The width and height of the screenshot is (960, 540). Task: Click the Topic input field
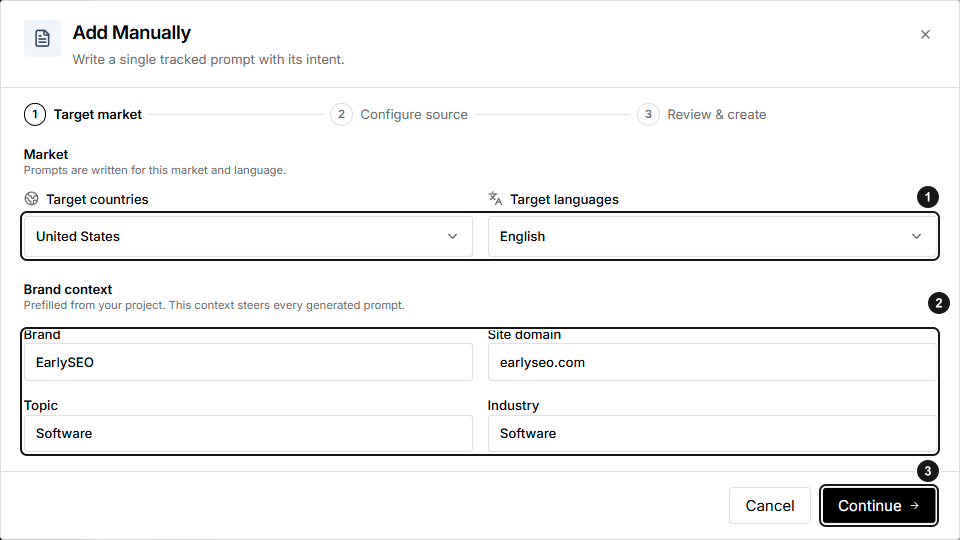(x=248, y=433)
